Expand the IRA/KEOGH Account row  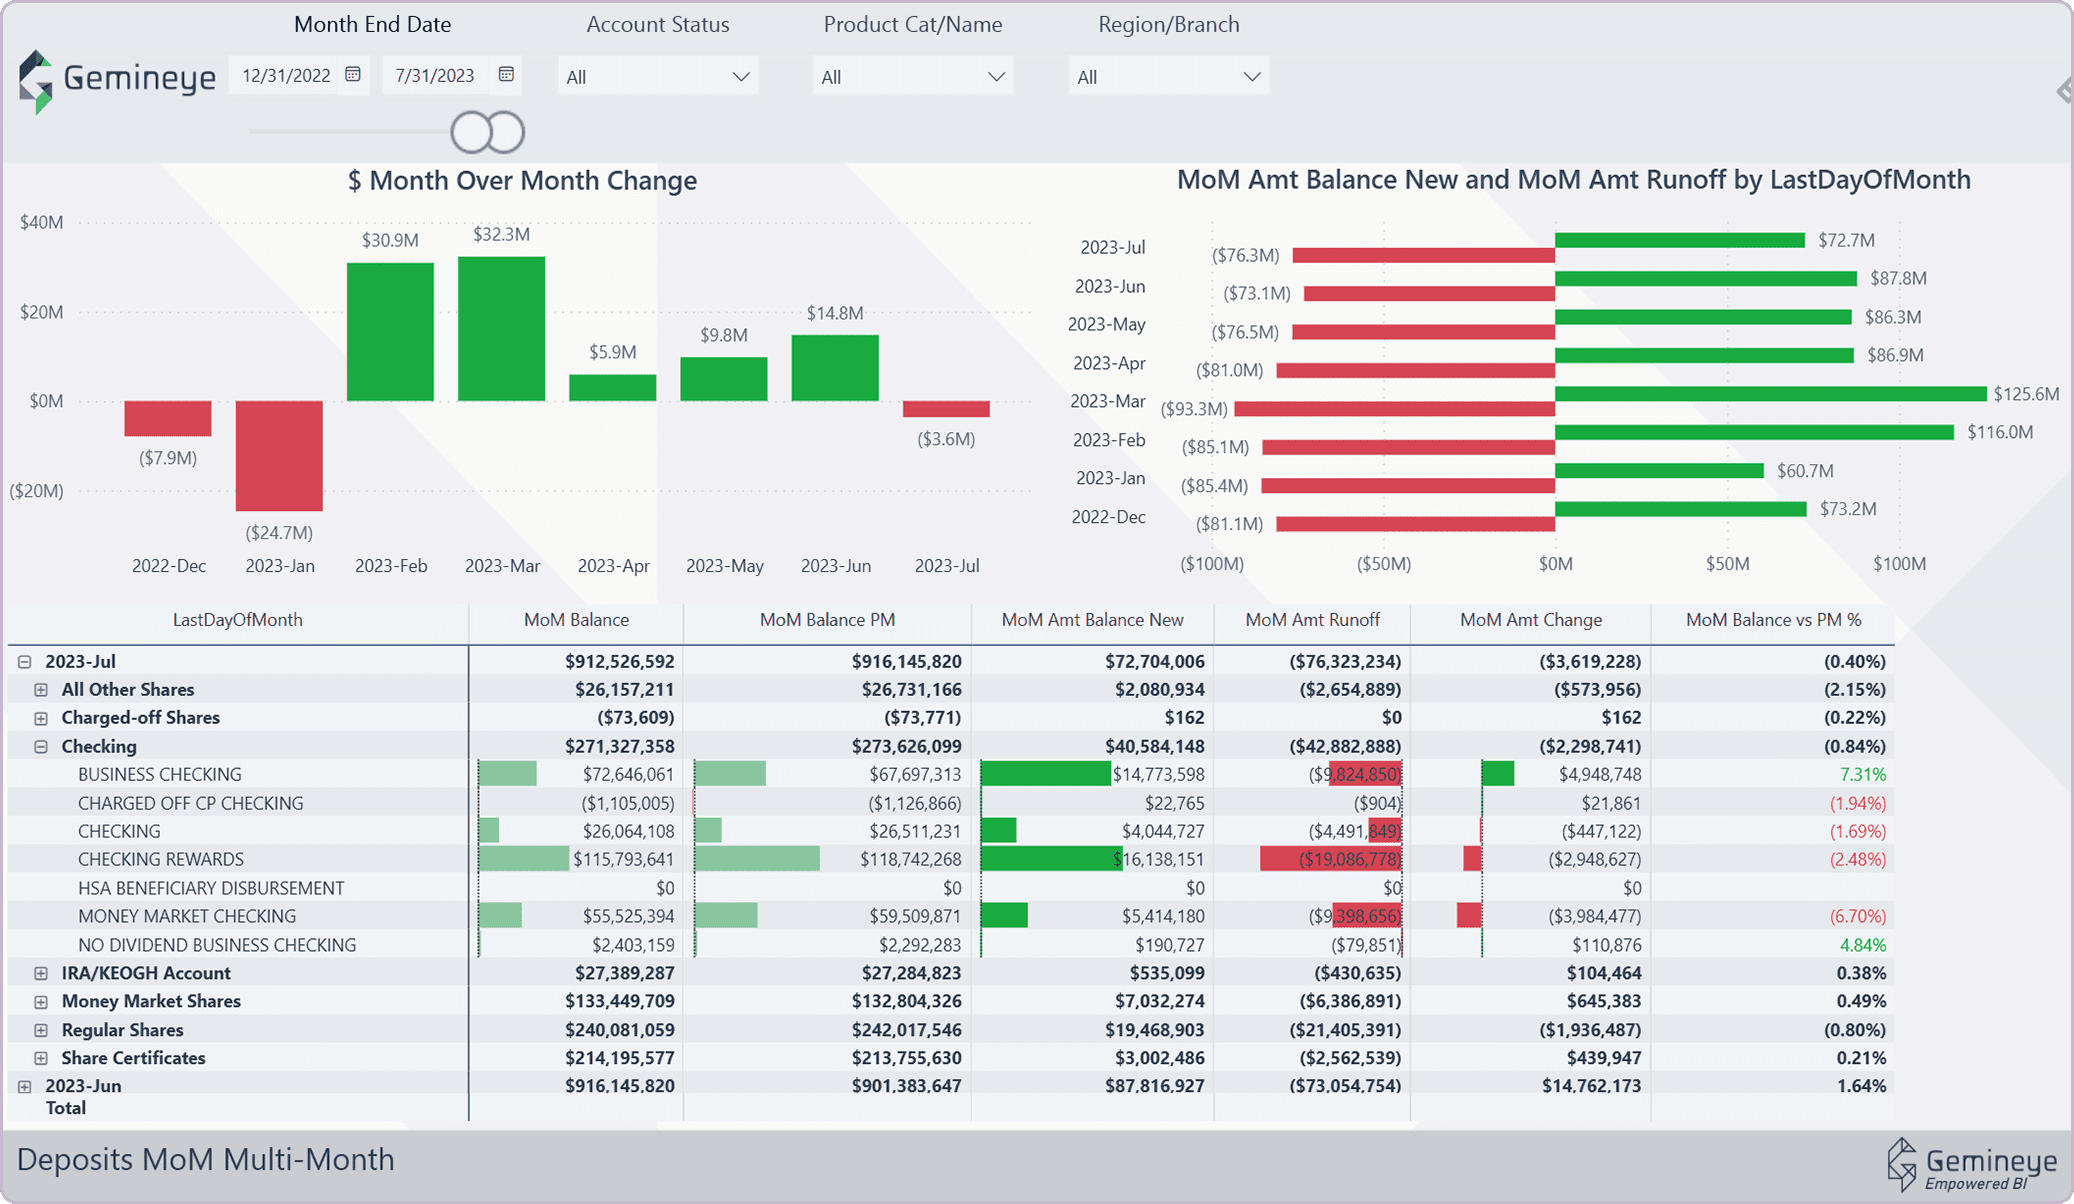(41, 974)
